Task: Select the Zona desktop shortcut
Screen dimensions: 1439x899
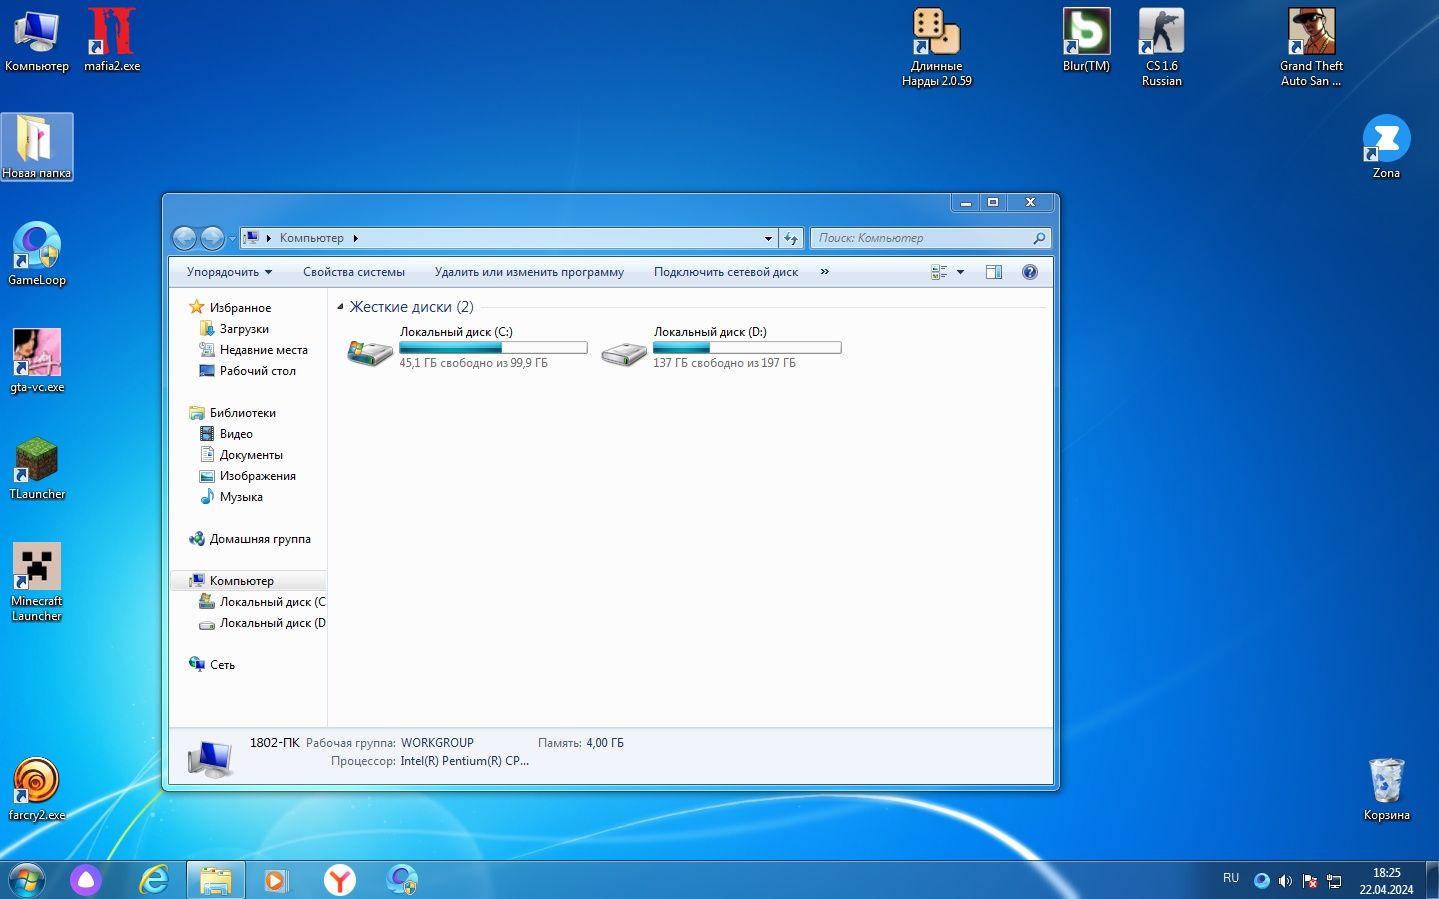Action: [1386, 147]
